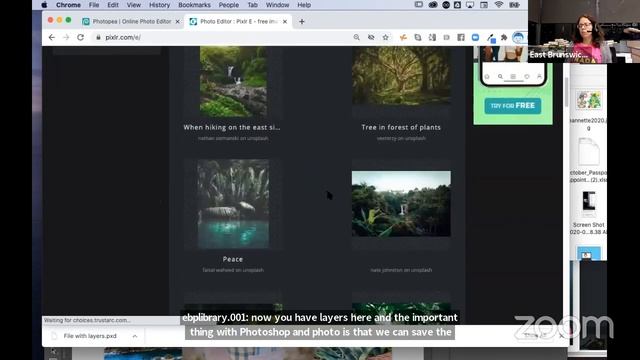Click 'Tree in forest of plants' caption
Image resolution: width=640 pixels, height=360 pixels.
(x=401, y=127)
